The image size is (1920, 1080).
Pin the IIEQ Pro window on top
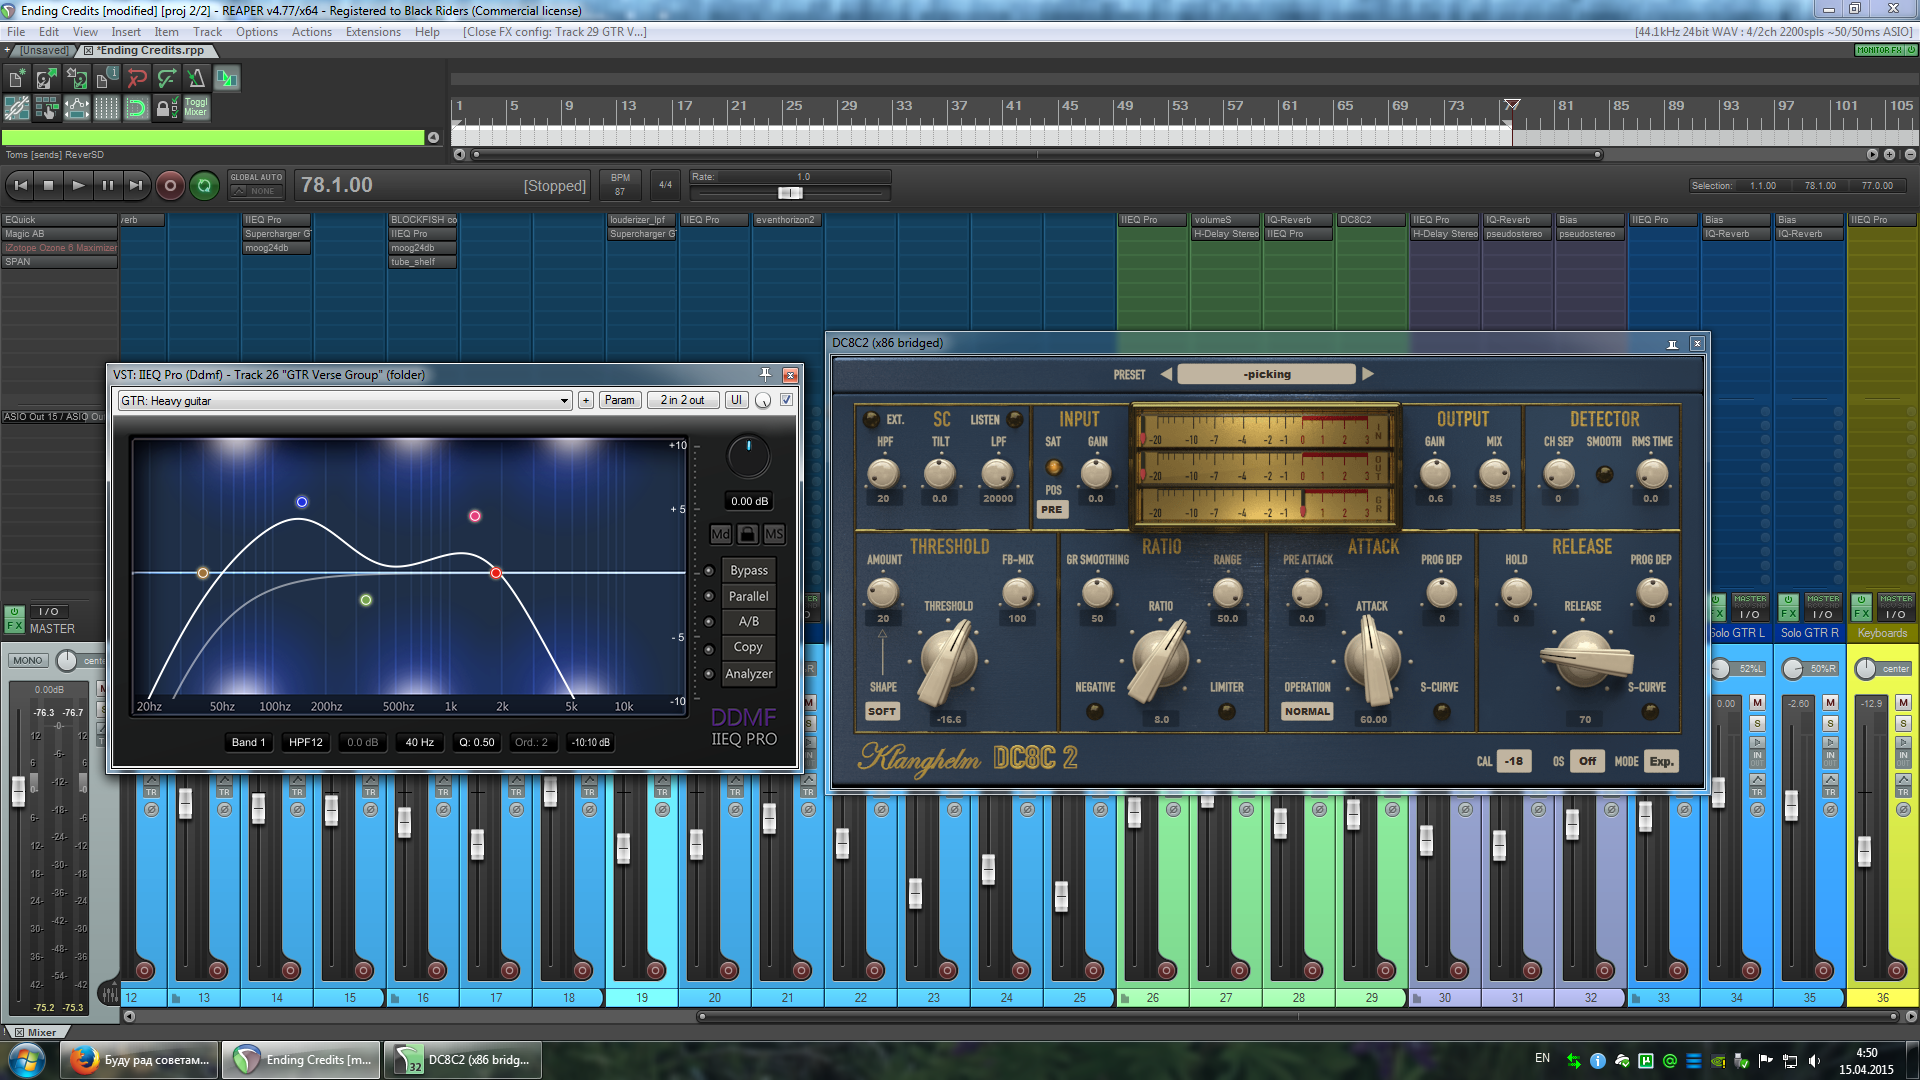pyautogui.click(x=765, y=375)
